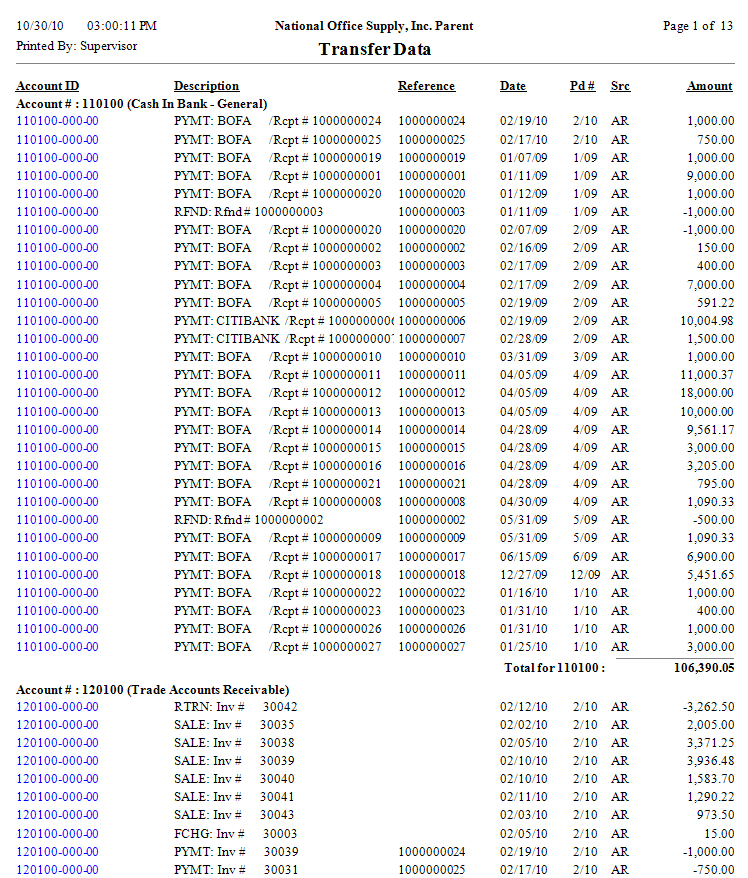Click the 106,390.05 total for account 110100

[x=696, y=668]
